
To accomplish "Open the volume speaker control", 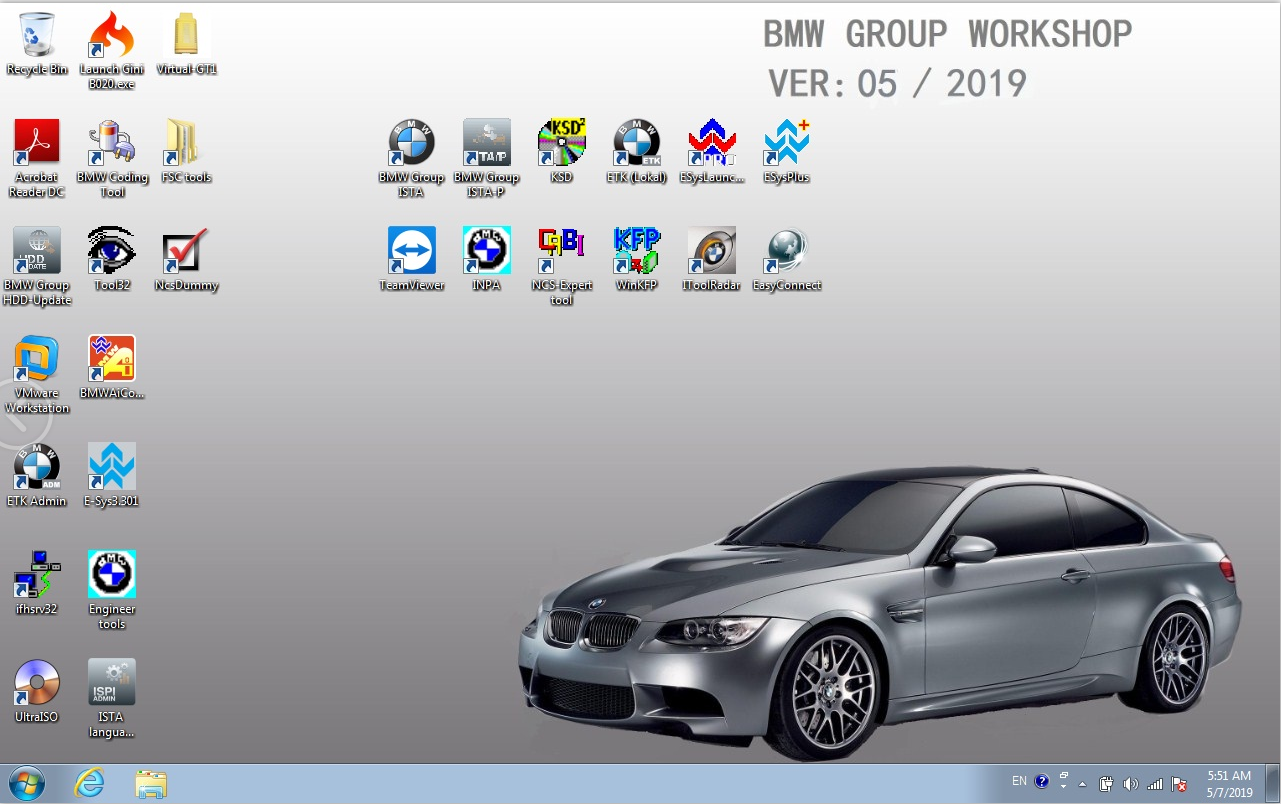I will click(x=1131, y=784).
